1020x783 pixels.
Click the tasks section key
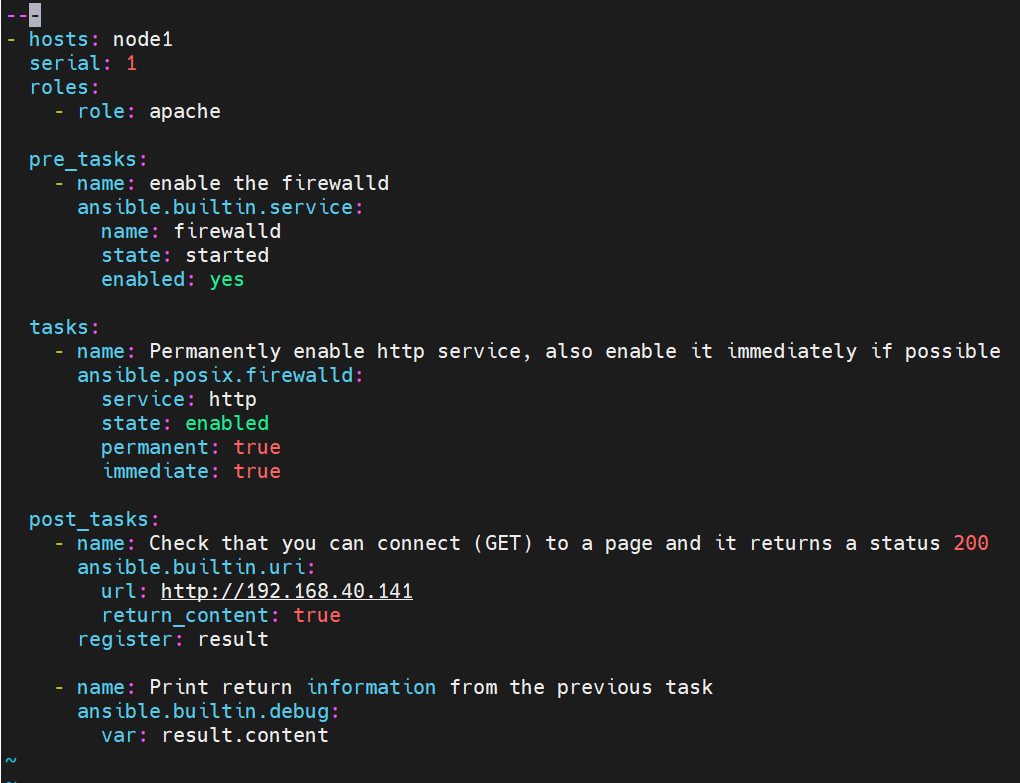click(x=59, y=327)
